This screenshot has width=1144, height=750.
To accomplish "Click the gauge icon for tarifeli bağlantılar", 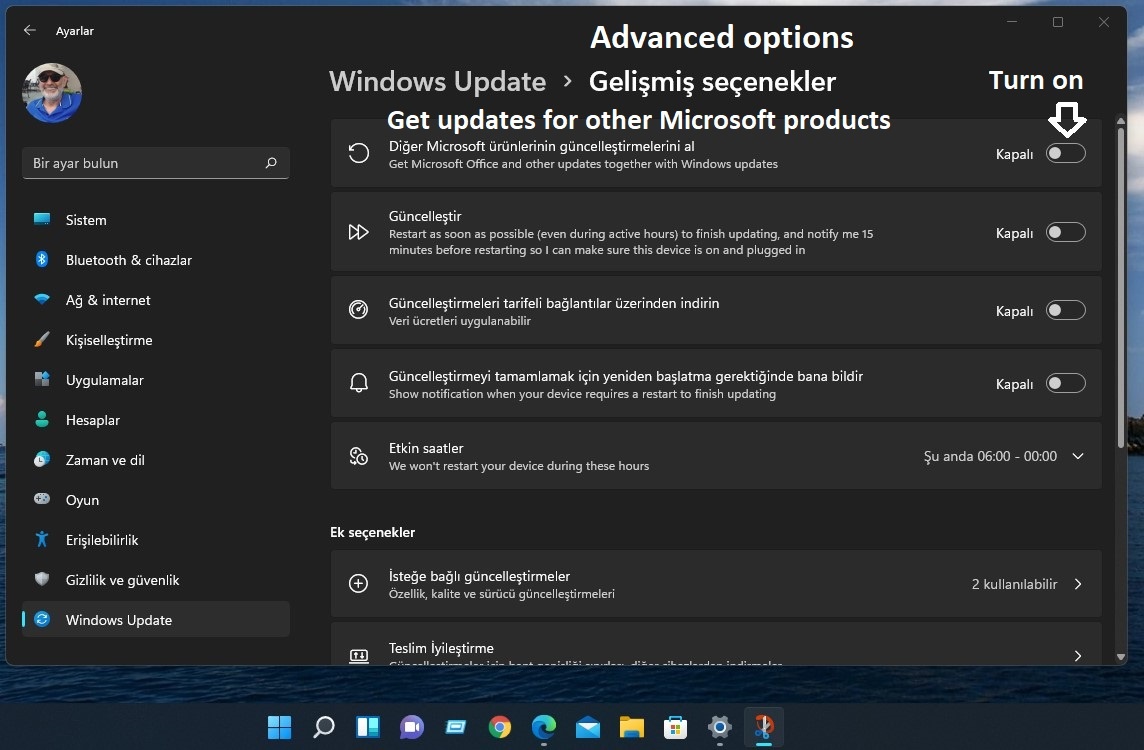I will tap(358, 309).
